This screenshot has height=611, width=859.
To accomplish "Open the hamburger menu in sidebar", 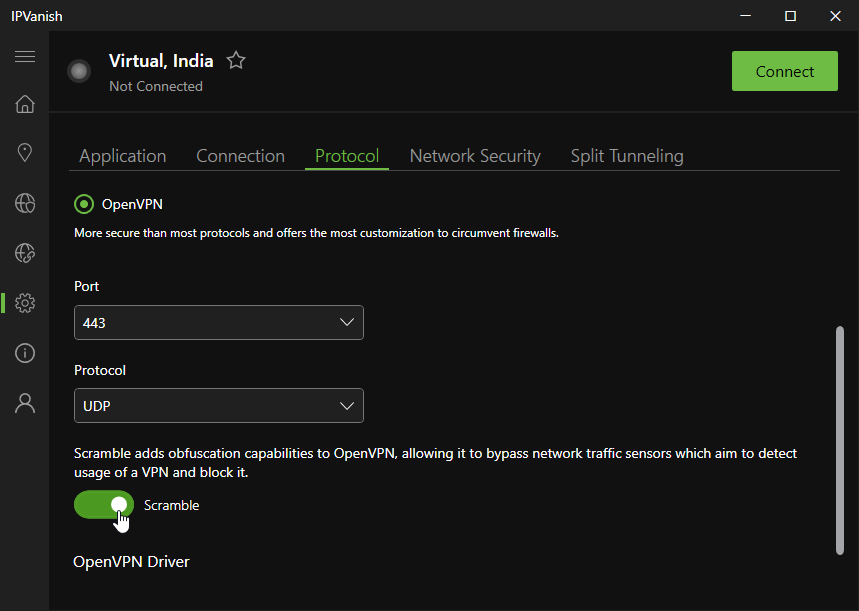I will point(25,56).
